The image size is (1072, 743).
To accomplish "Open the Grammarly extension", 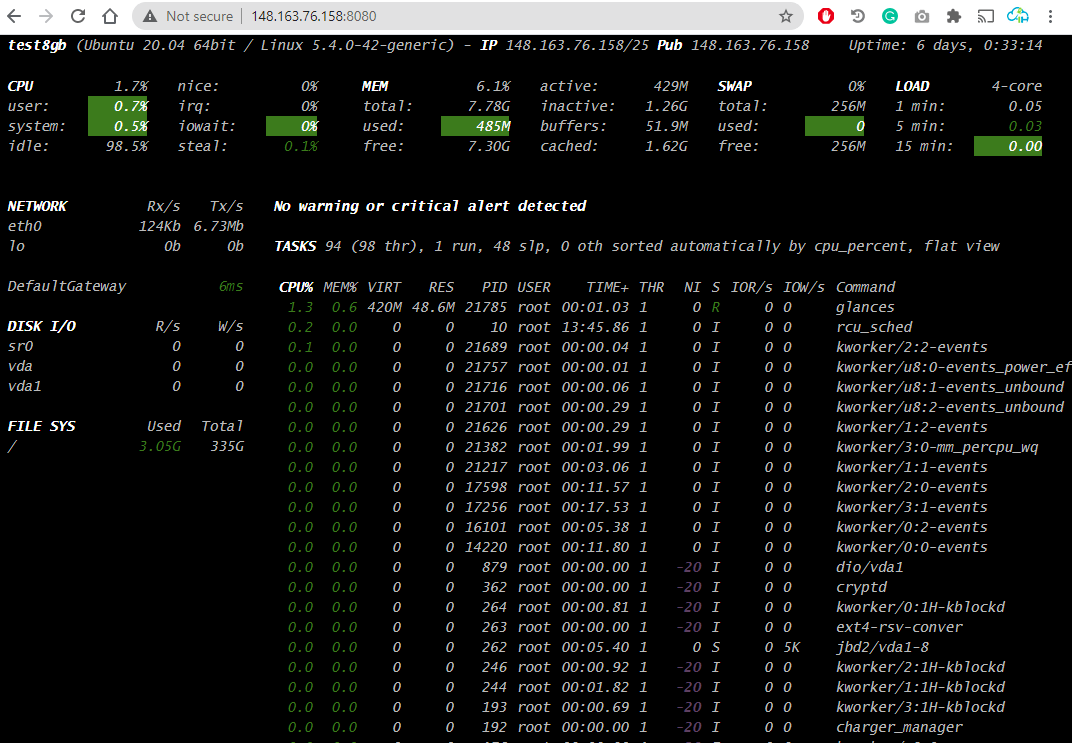I will [x=889, y=16].
